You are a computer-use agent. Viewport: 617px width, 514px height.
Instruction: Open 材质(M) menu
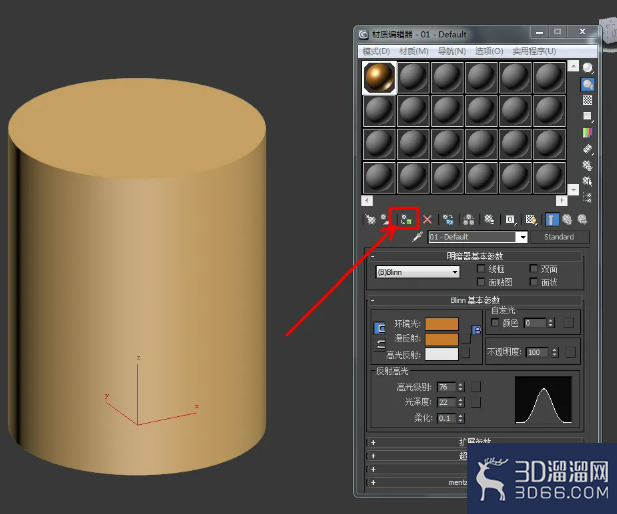pyautogui.click(x=414, y=51)
